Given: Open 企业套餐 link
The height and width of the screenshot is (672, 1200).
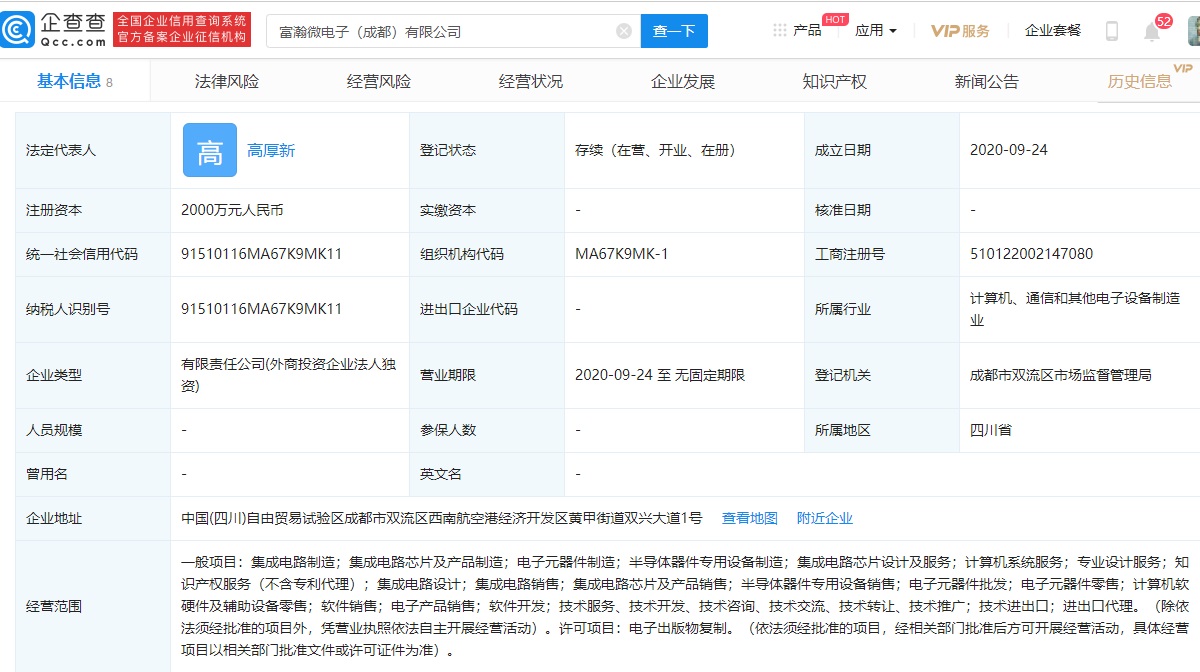Looking at the screenshot, I should 1053,30.
